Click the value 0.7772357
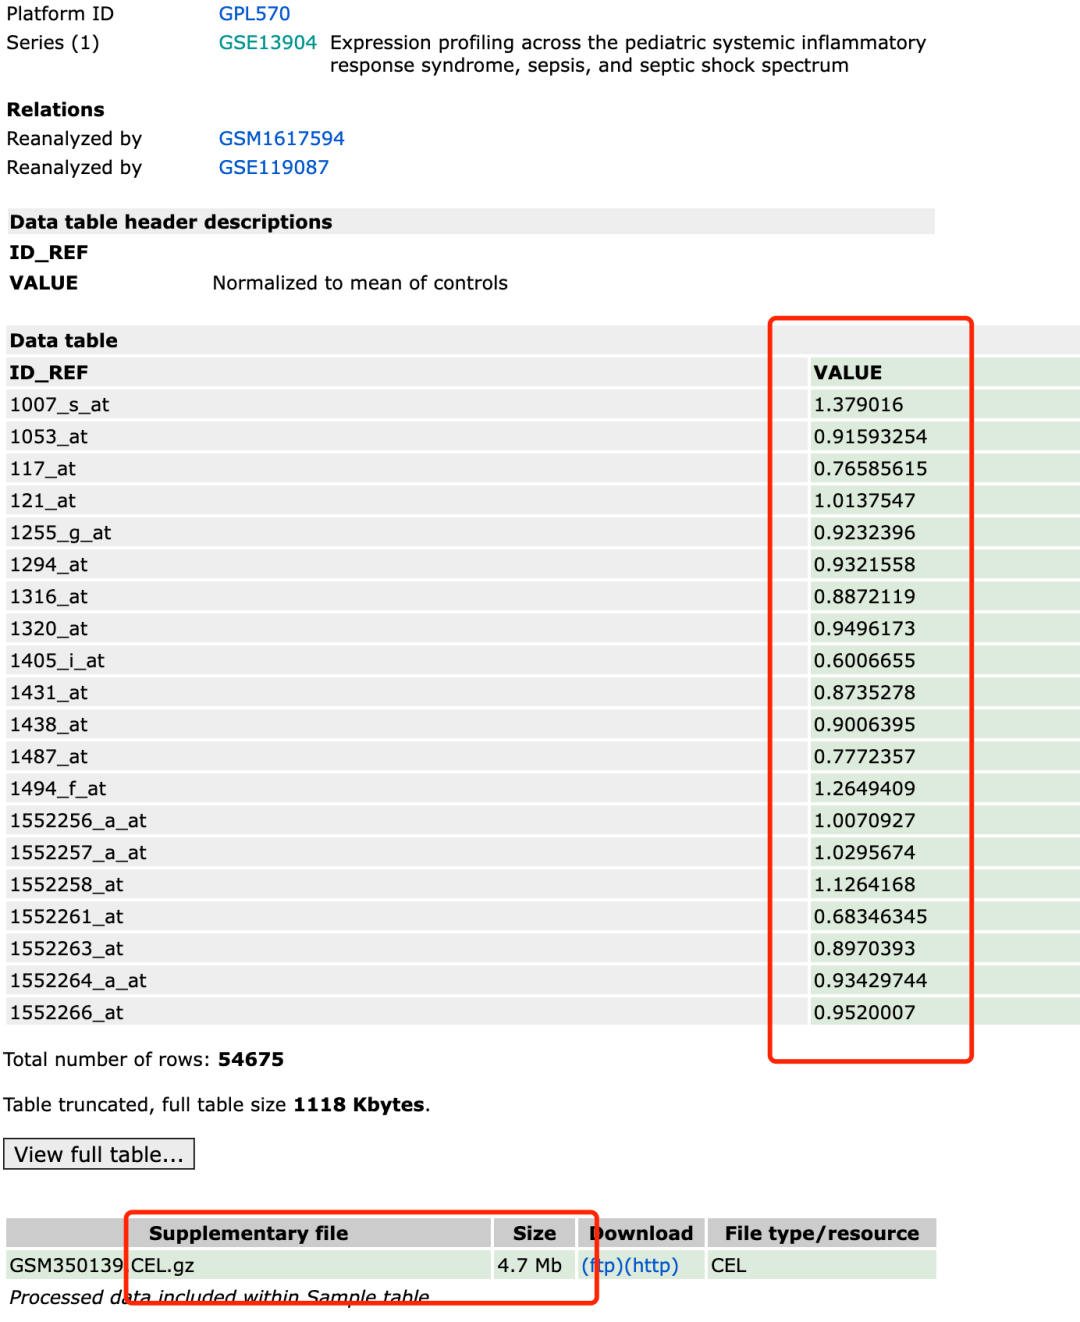The image size is (1080, 1322). [865, 757]
